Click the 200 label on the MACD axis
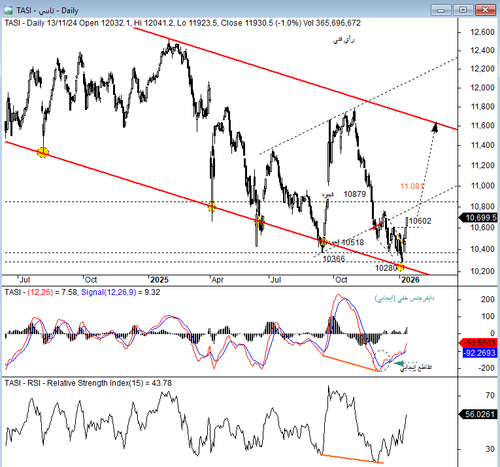The height and width of the screenshot is (467, 500). coord(487,299)
